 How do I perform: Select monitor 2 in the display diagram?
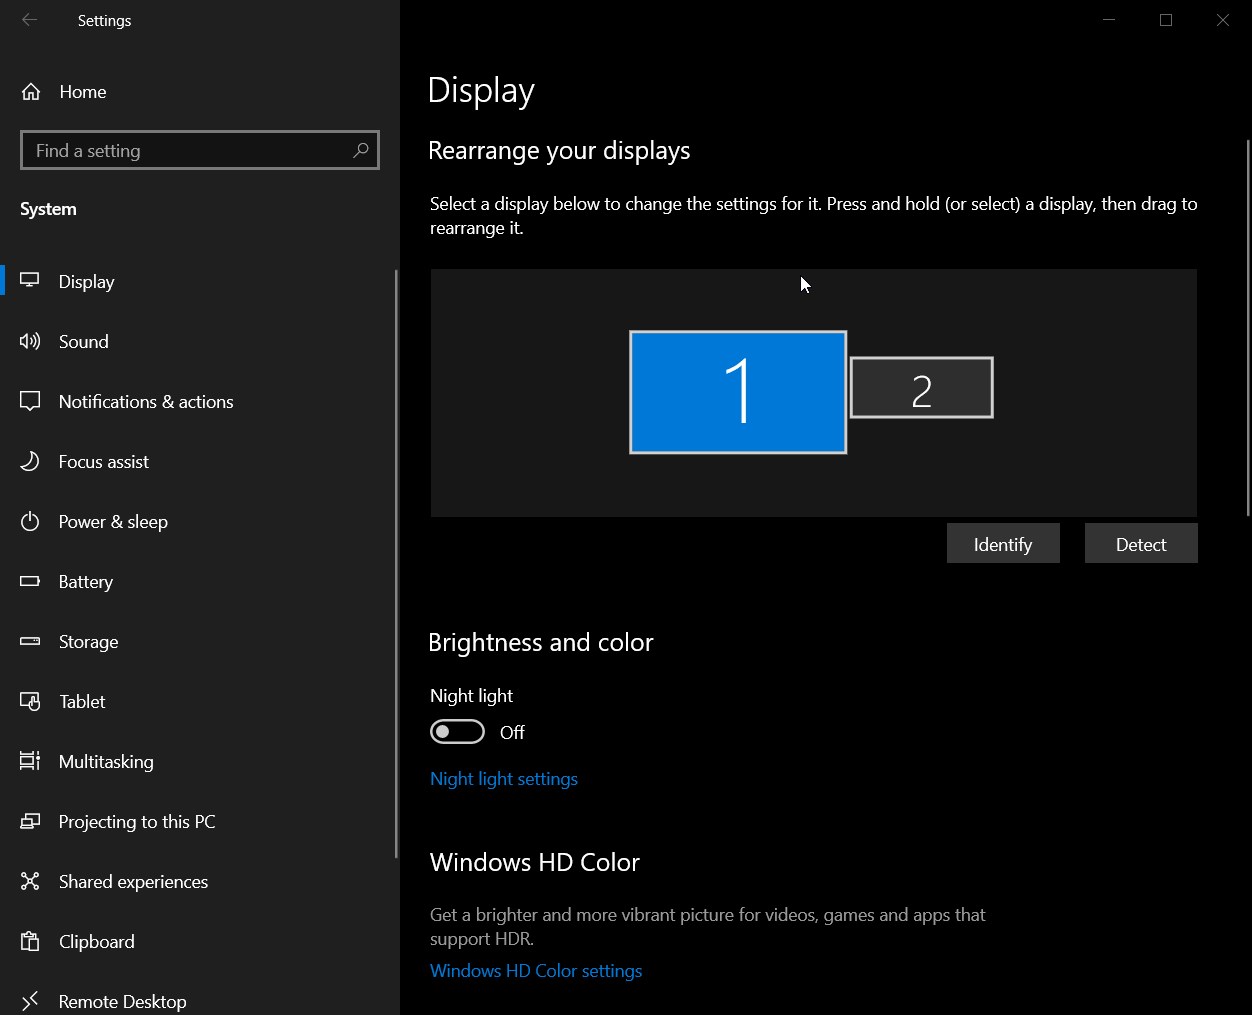(x=921, y=387)
